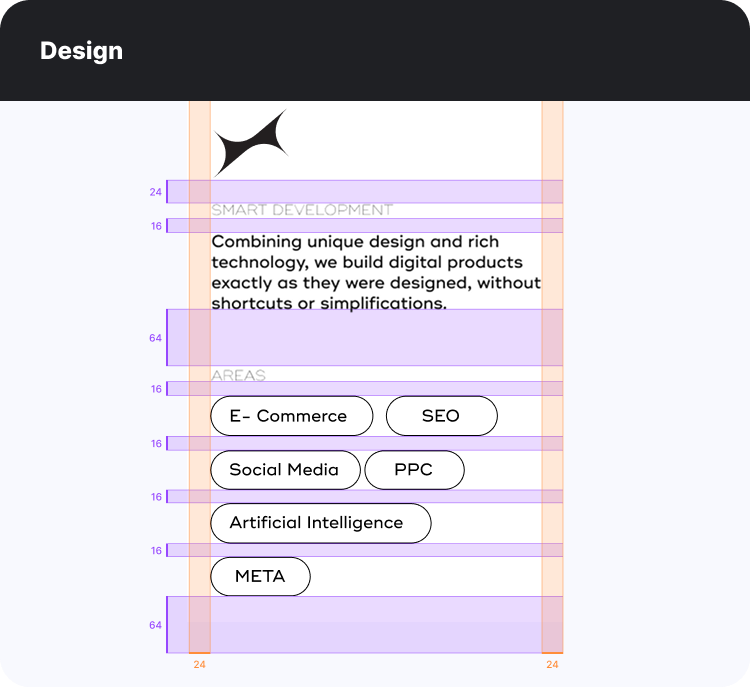
Task: Click the 24 spacing label below the logo
Action: tap(156, 192)
